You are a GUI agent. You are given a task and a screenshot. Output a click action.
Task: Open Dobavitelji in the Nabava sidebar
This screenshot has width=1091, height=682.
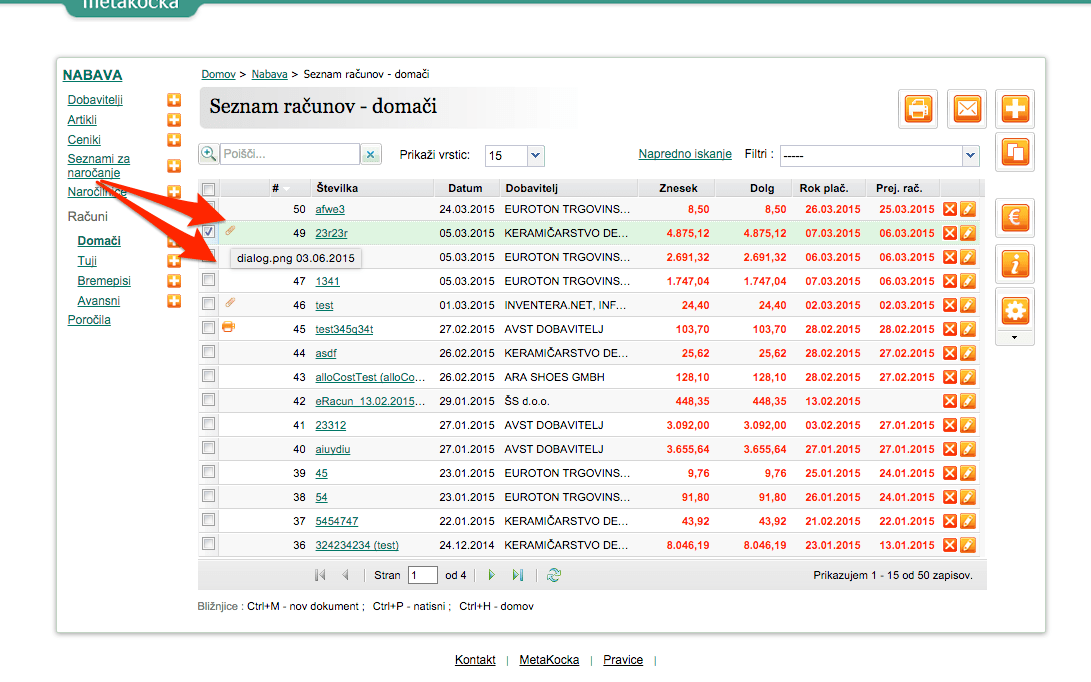coord(95,100)
